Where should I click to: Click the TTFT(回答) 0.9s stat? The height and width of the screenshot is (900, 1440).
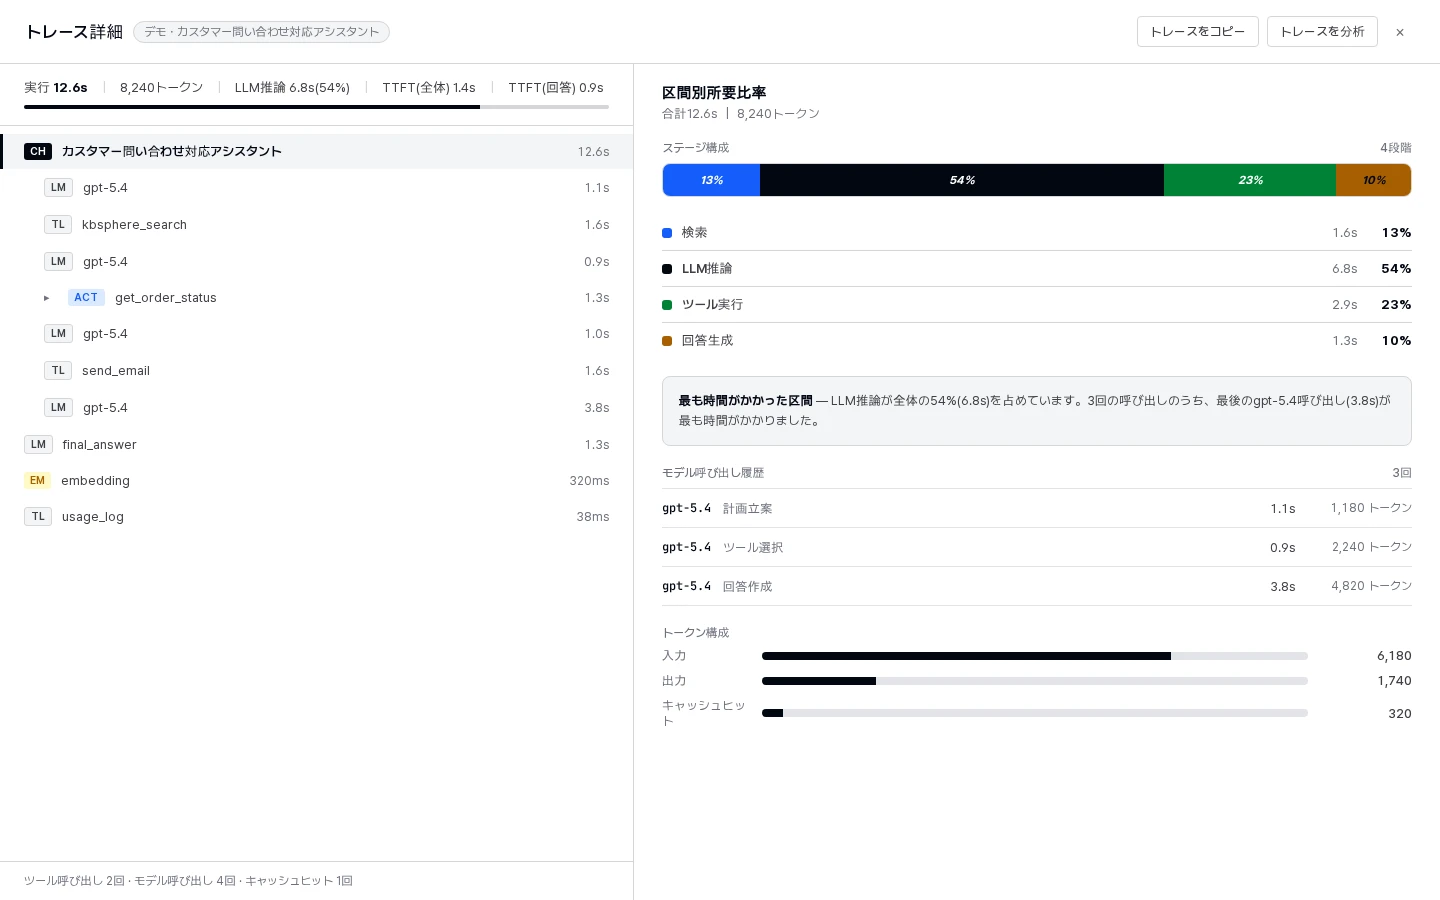(x=556, y=88)
